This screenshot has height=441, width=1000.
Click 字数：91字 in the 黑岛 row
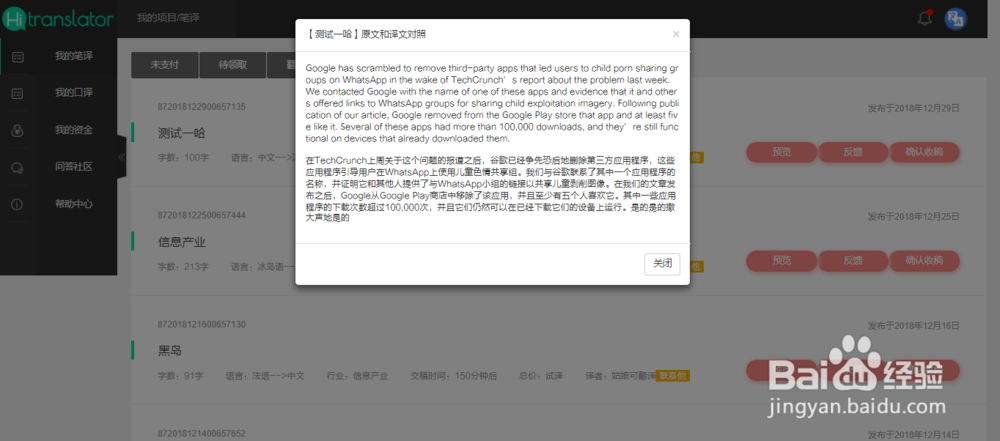tap(180, 376)
